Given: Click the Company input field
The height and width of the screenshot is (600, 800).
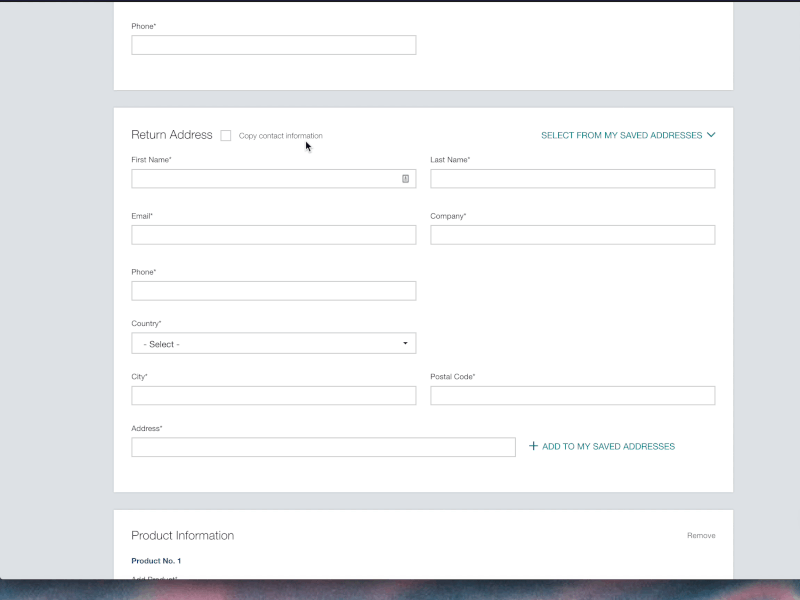Looking at the screenshot, I should [572, 234].
